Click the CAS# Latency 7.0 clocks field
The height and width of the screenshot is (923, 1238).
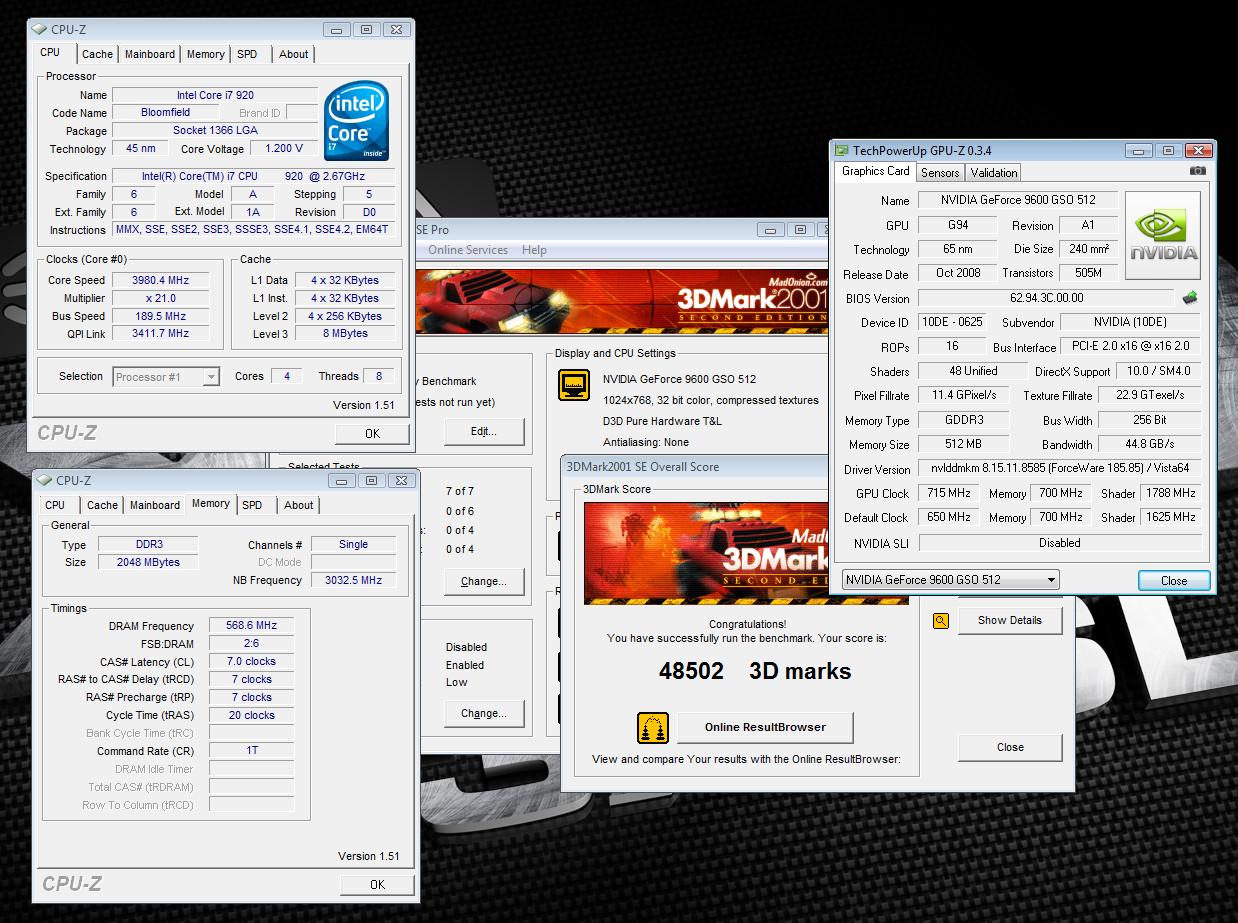tap(251, 661)
